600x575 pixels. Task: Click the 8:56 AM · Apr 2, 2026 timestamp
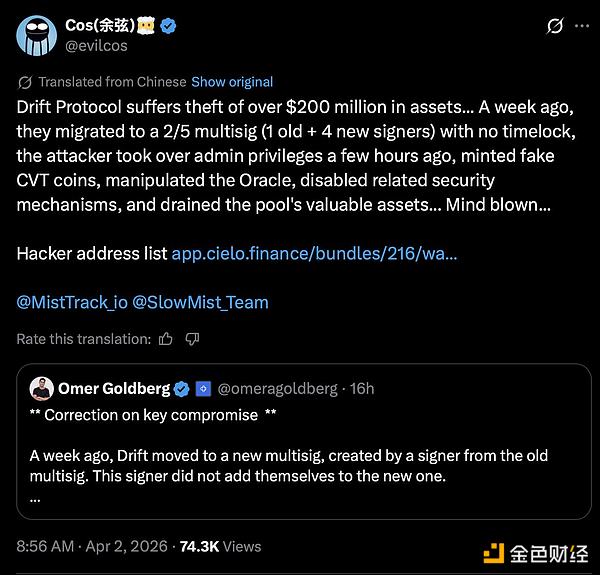[88, 546]
